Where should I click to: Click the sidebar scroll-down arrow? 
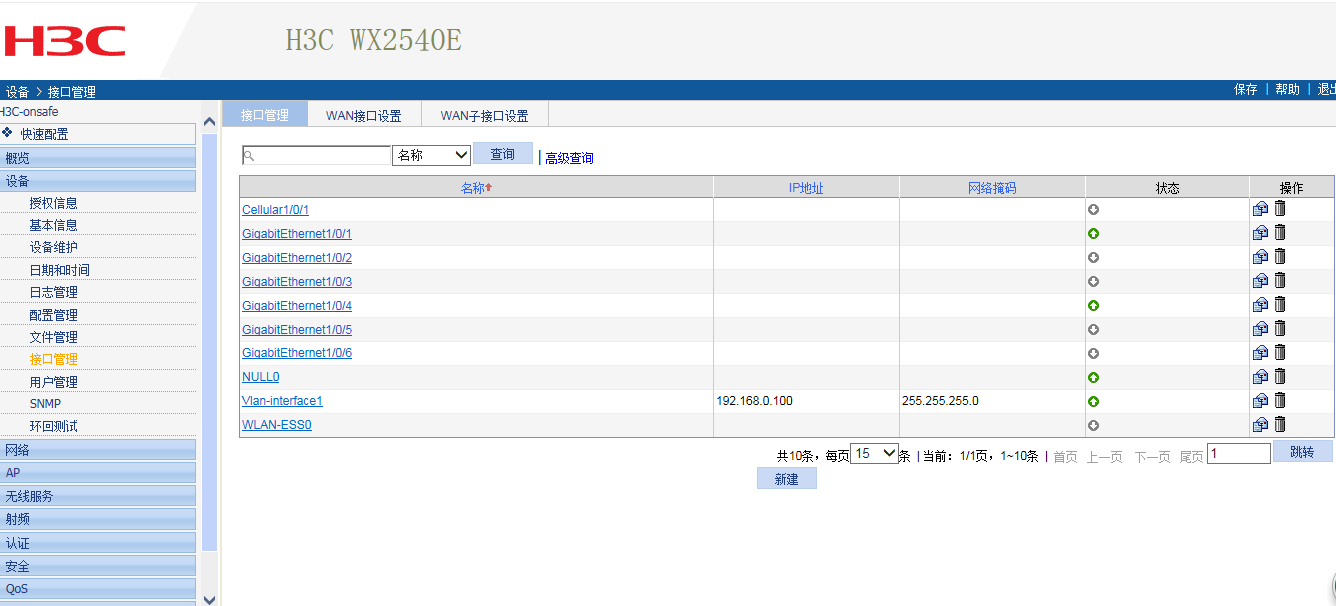[x=209, y=599]
